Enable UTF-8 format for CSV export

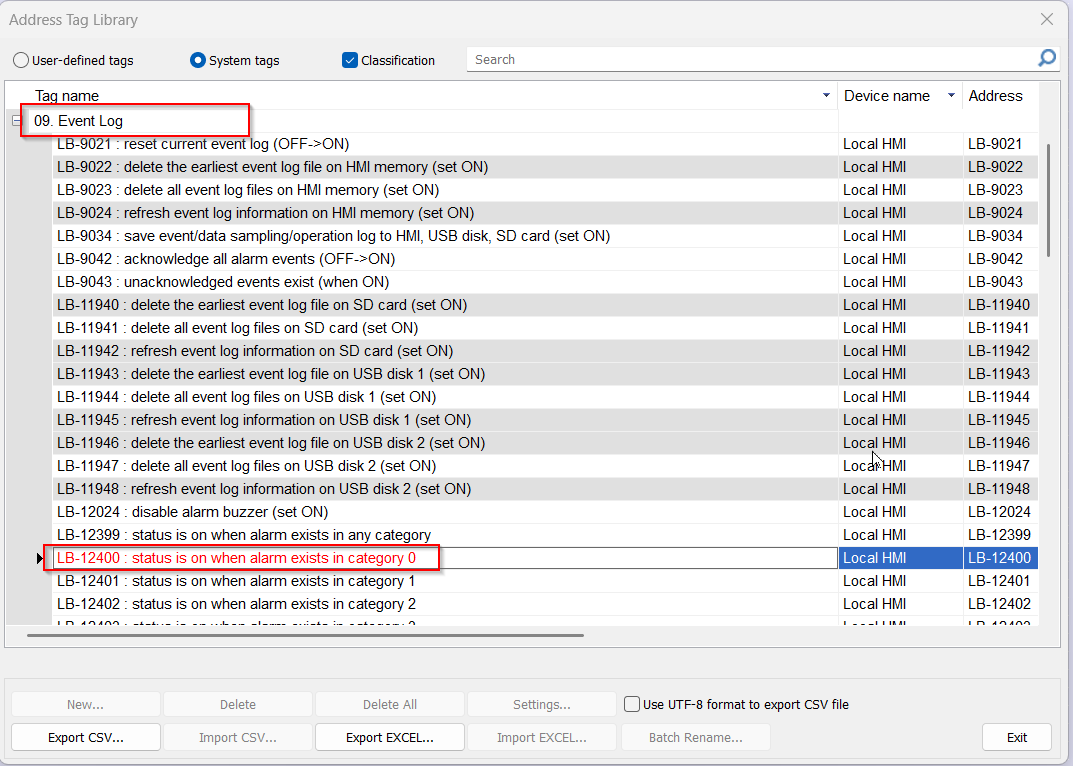pos(632,704)
